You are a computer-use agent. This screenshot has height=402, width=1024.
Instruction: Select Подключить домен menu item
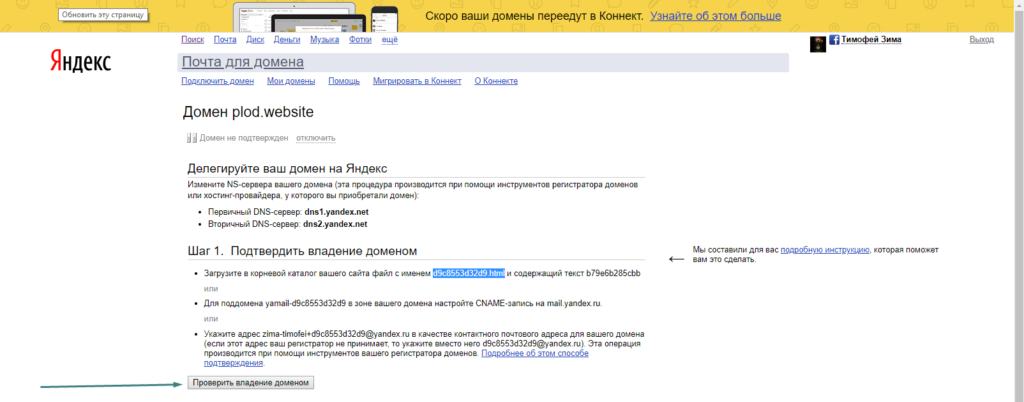click(x=217, y=81)
